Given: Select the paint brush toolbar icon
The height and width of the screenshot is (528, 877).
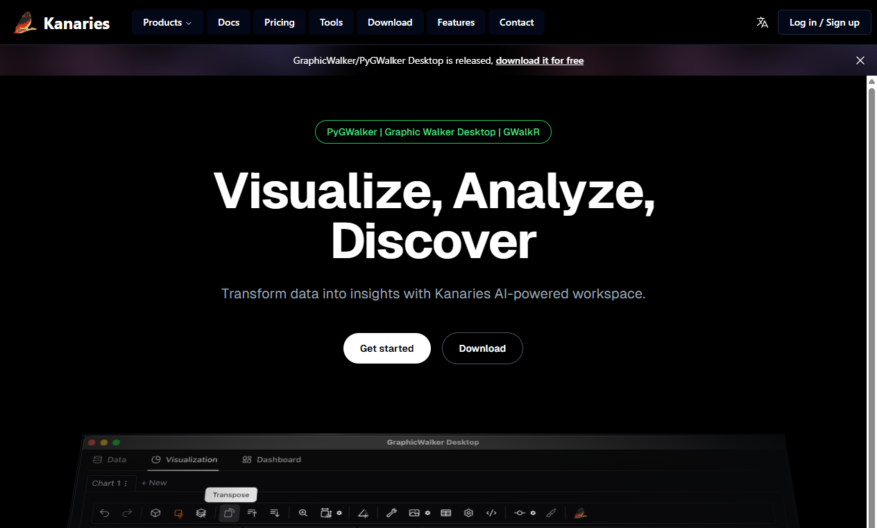Looking at the screenshot, I should [x=551, y=513].
